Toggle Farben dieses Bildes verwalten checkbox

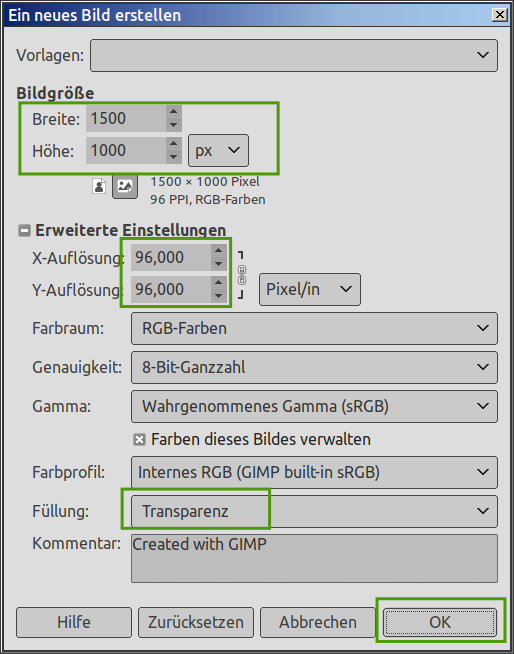[139, 440]
